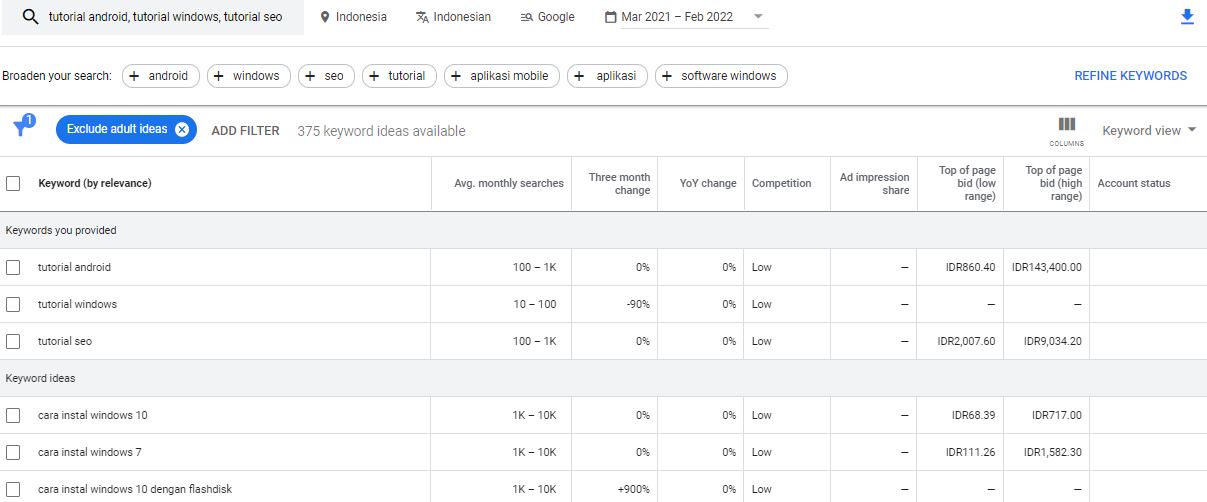The image size is (1207, 502).
Task: Click the Indonesia location pin icon
Action: 325,17
